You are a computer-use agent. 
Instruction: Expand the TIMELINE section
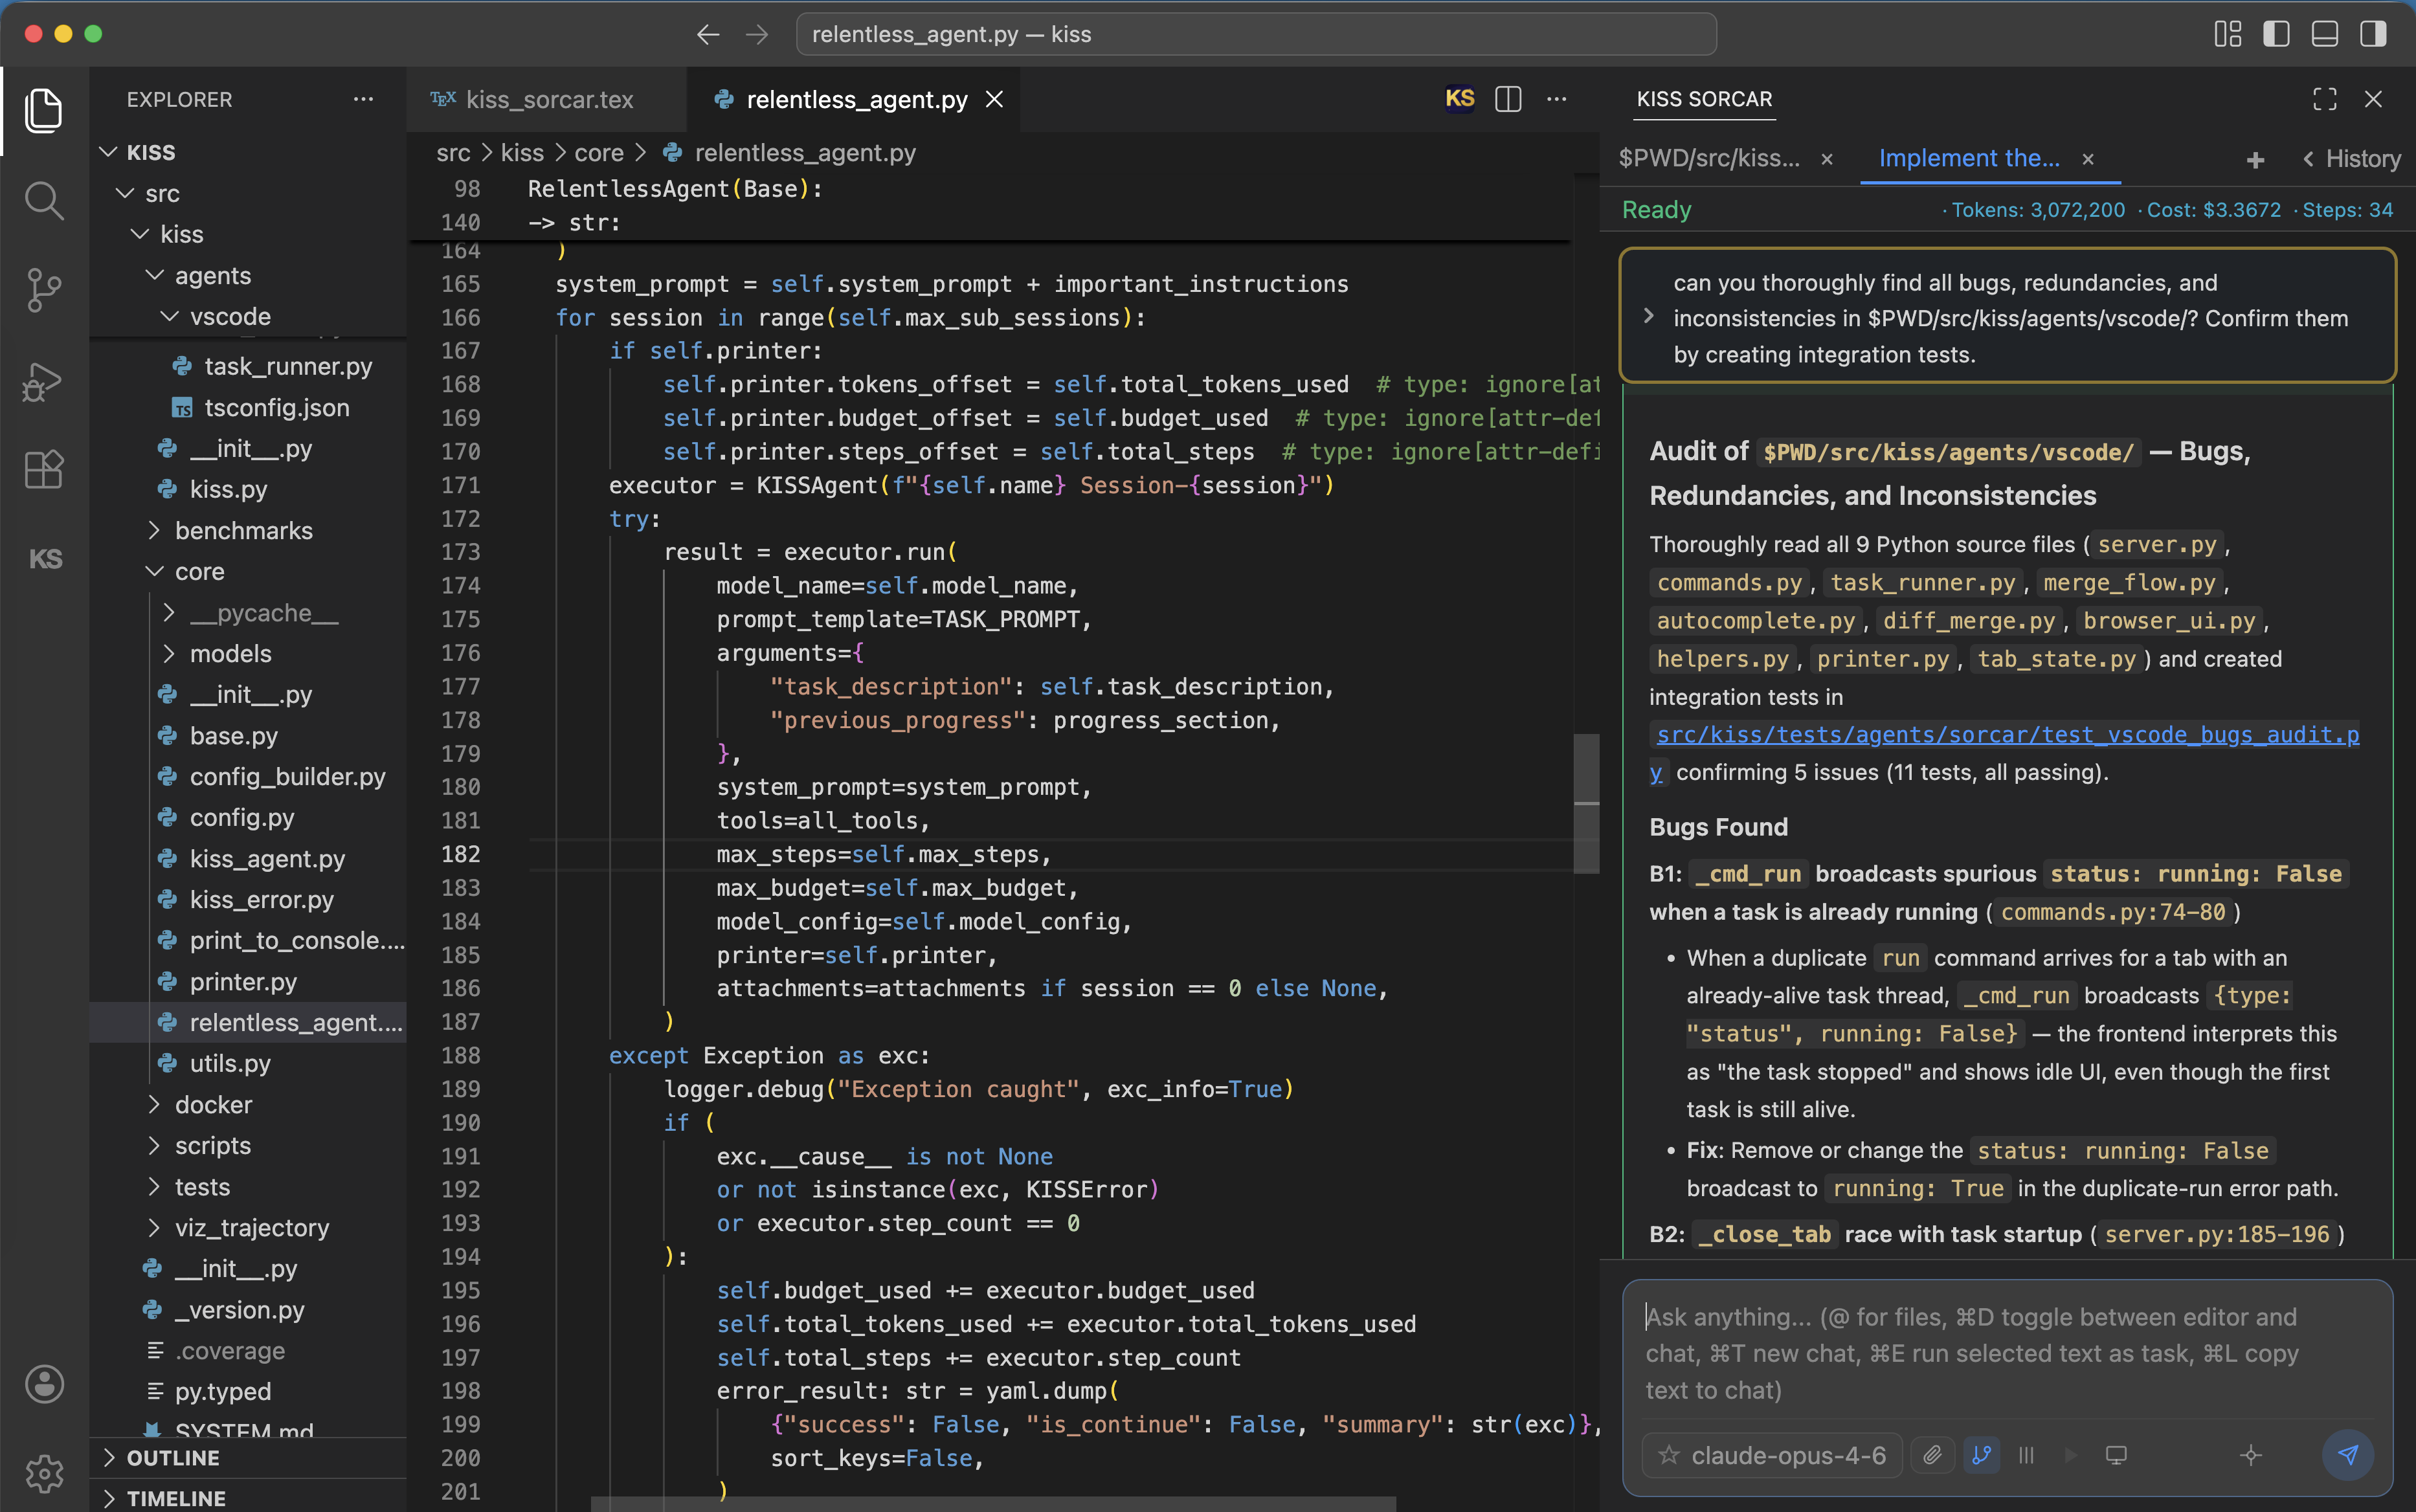pos(248,1497)
